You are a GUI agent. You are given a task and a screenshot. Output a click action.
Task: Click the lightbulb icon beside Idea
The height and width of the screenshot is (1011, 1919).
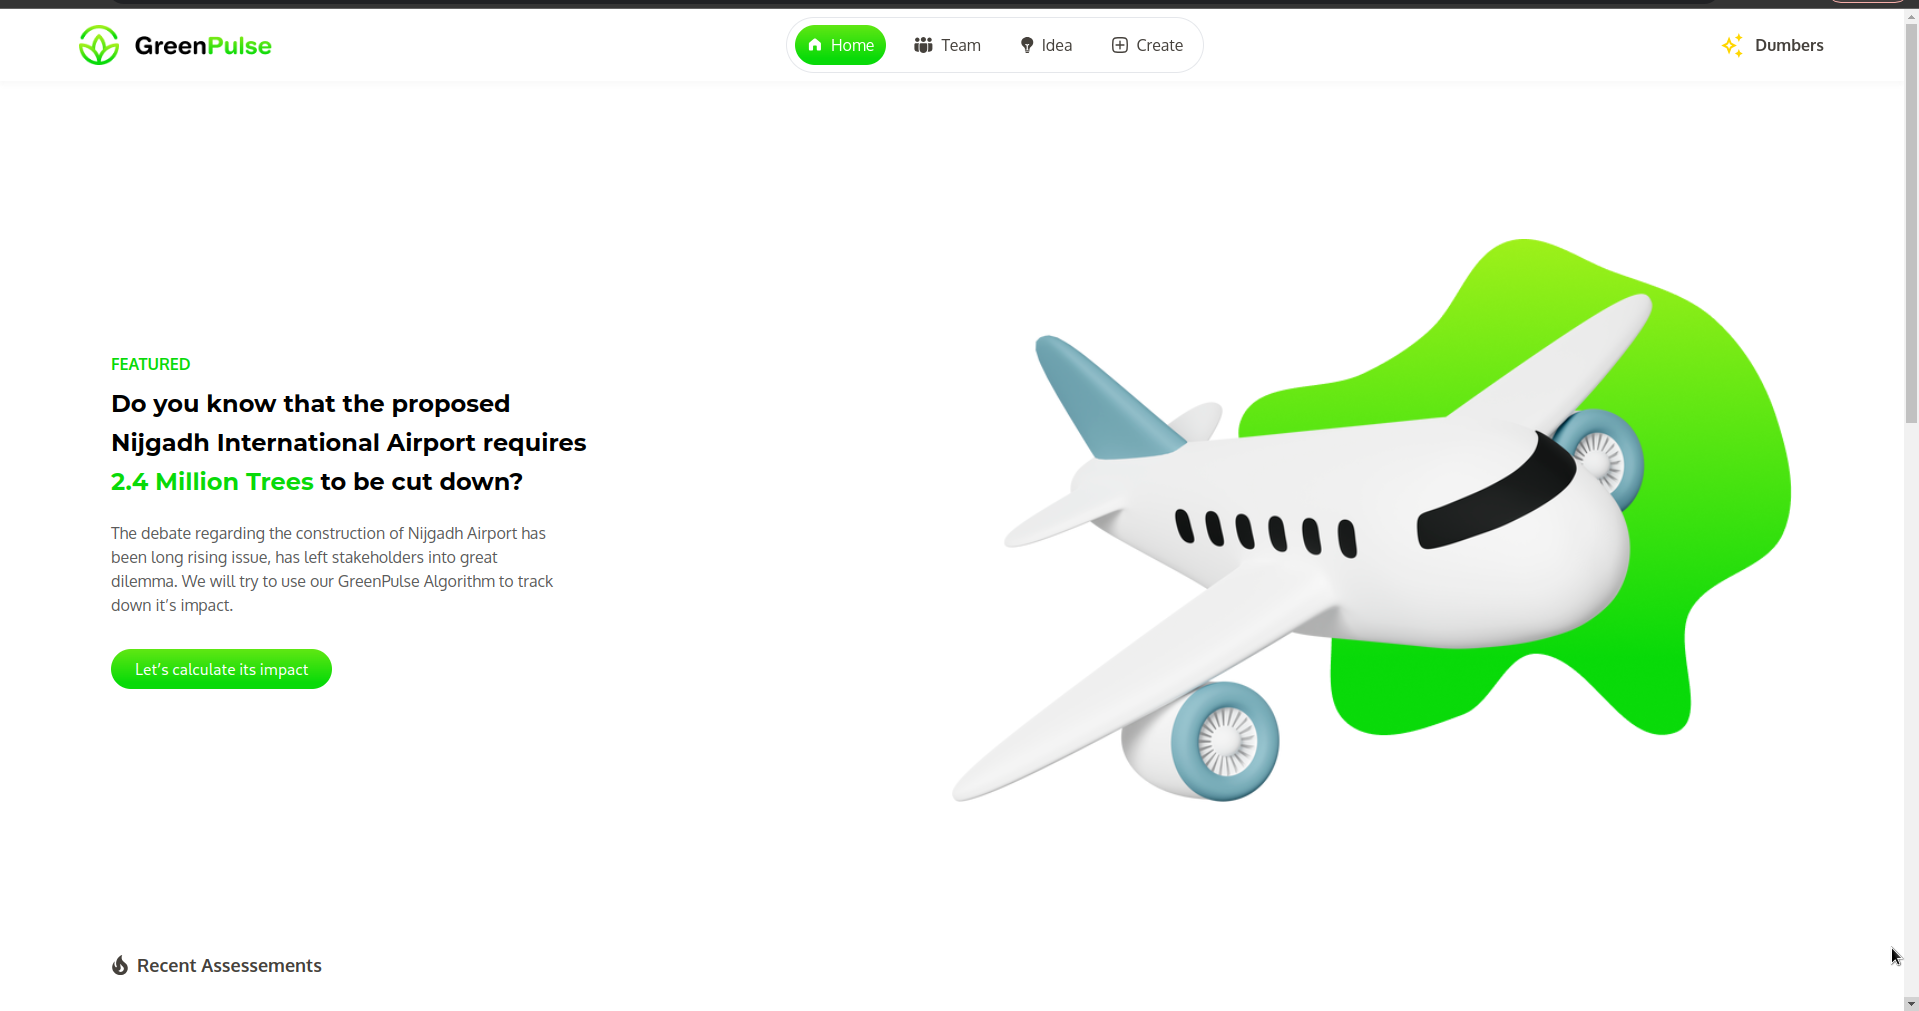pyautogui.click(x=1026, y=45)
